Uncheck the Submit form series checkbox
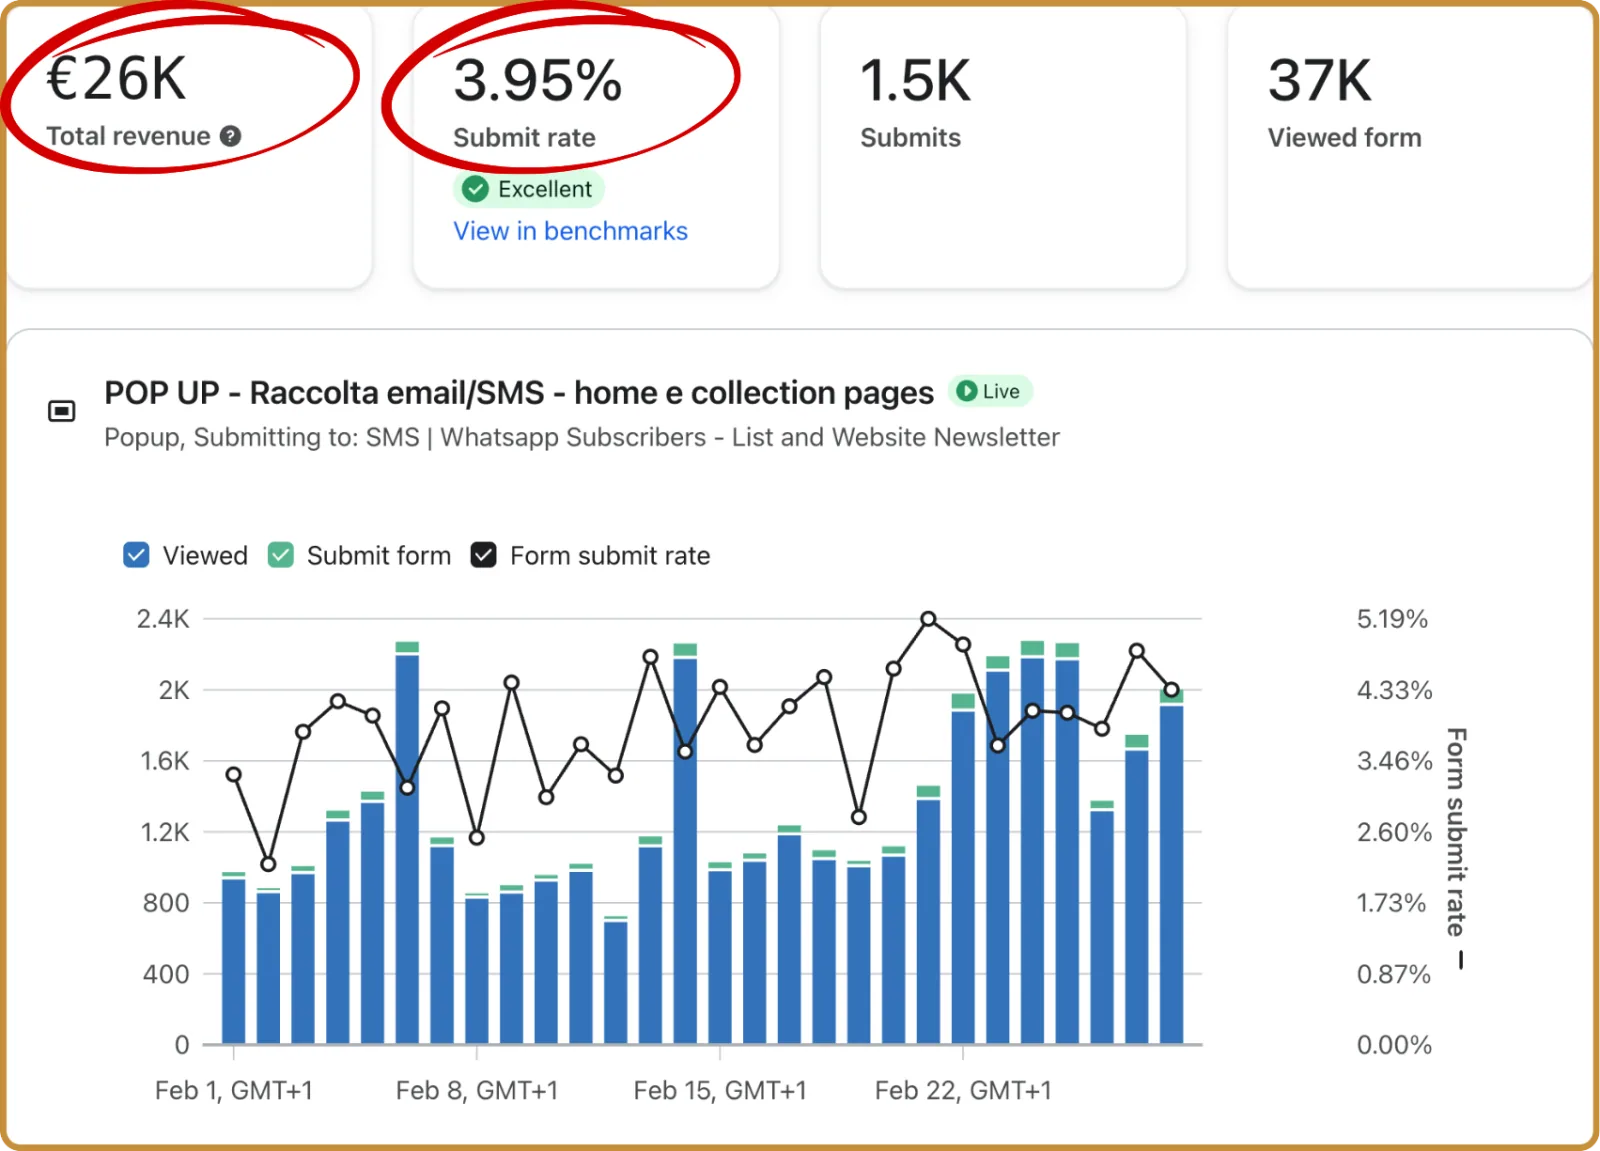Viewport: 1600px width, 1151px height. click(x=281, y=555)
